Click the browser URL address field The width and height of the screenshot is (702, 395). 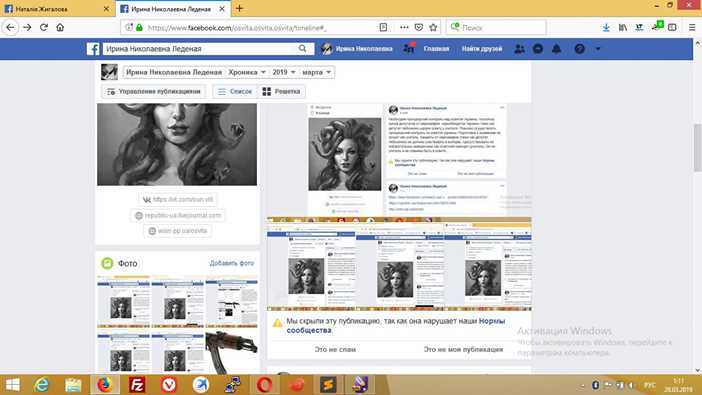pyautogui.click(x=261, y=28)
